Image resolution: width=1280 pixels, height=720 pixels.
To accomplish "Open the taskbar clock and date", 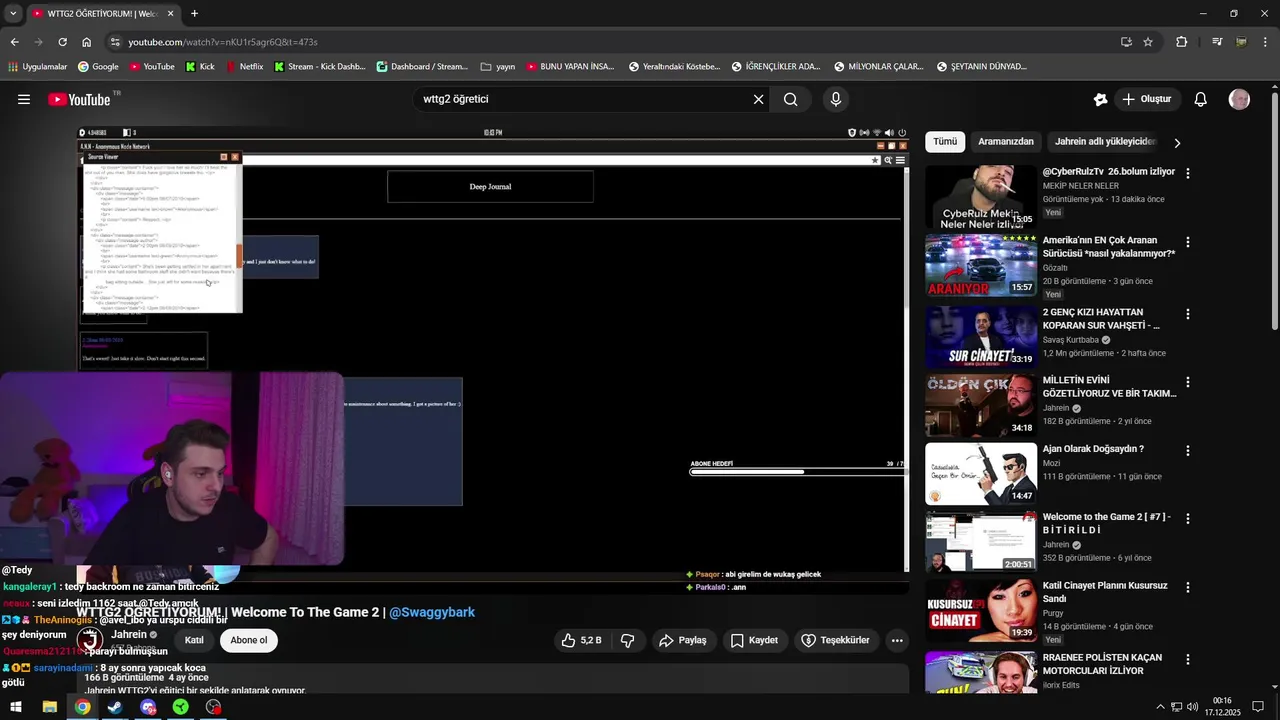I will click(x=1222, y=707).
